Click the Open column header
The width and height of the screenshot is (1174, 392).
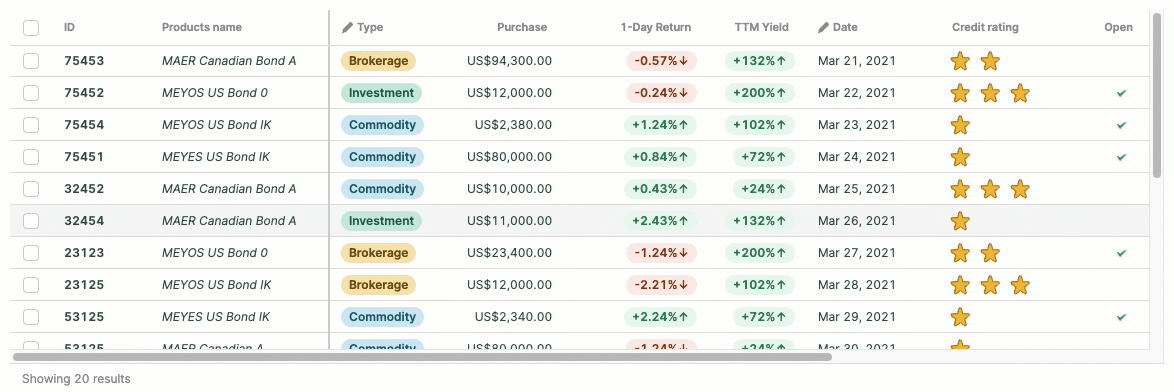pyautogui.click(x=1119, y=27)
